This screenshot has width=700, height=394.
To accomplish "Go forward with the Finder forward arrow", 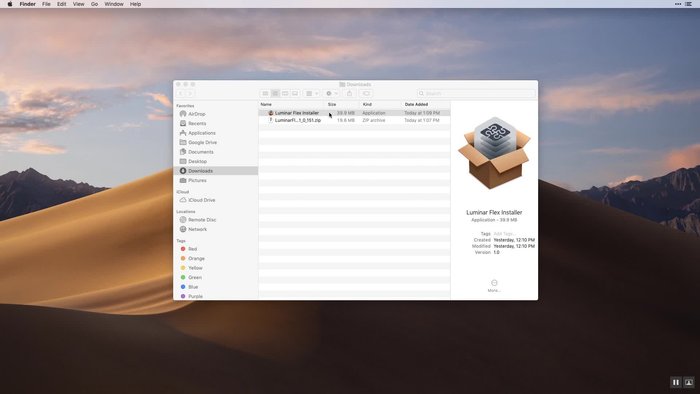I will [190, 93].
